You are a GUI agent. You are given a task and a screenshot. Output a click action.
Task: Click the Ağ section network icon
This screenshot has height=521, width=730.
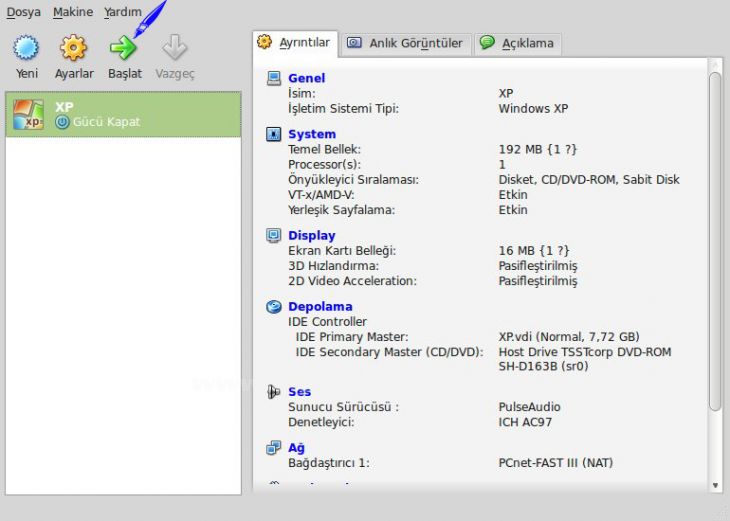(274, 447)
